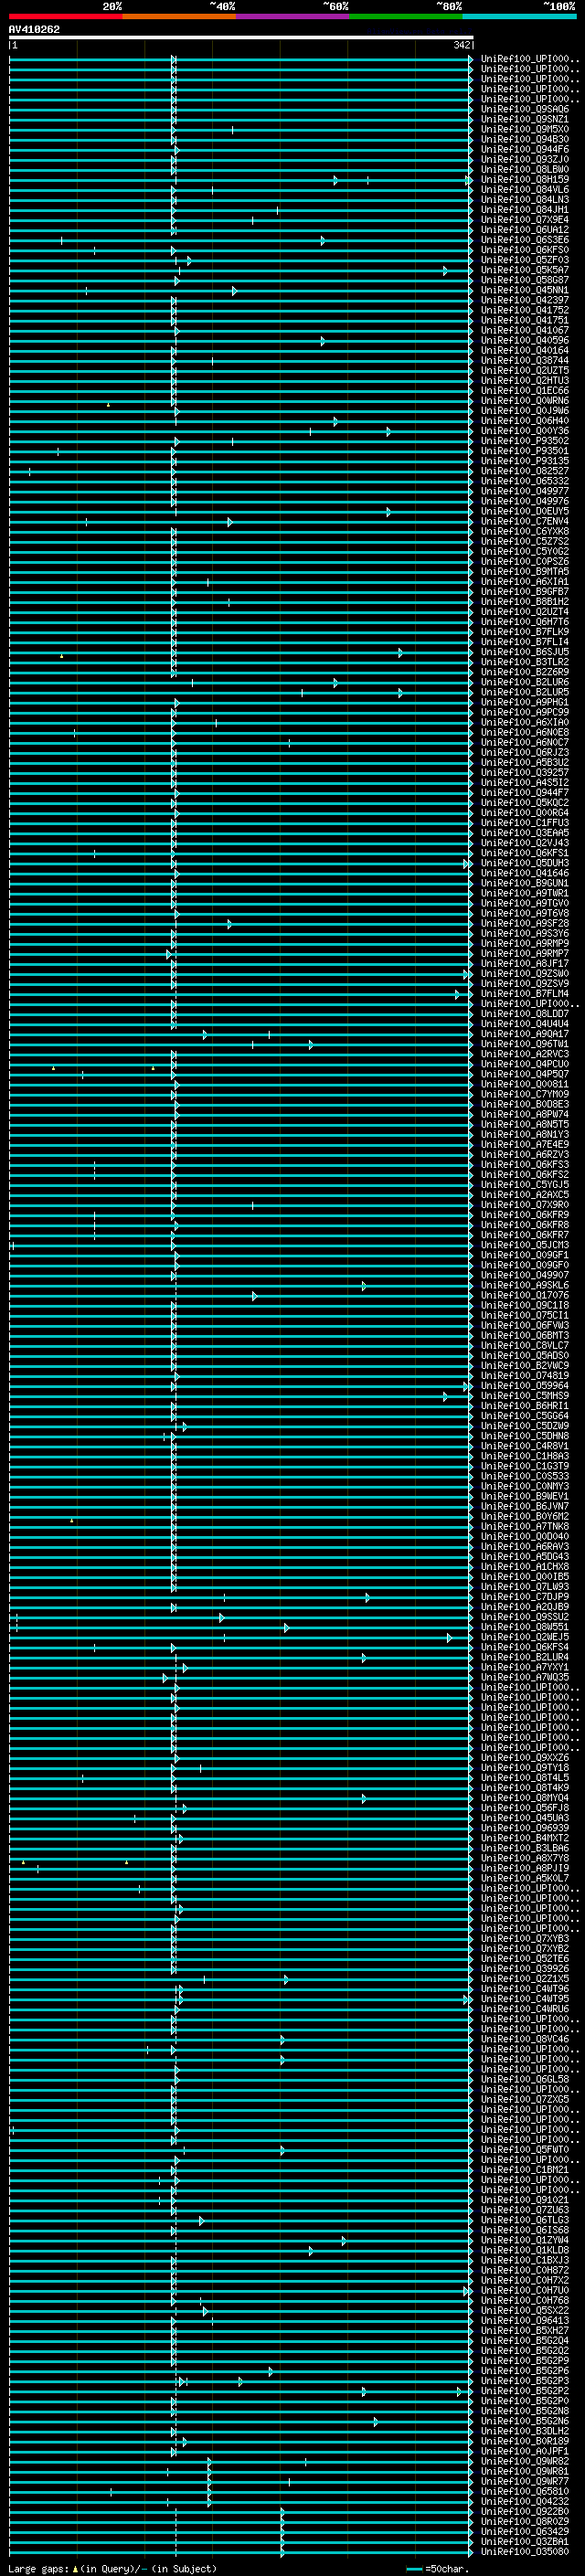This screenshot has height=2576, width=585.
Task: Open hit UniRef100_Q8H159
Action: coord(525,180)
